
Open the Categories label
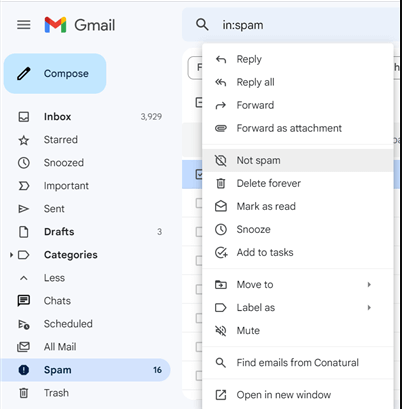[71, 255]
